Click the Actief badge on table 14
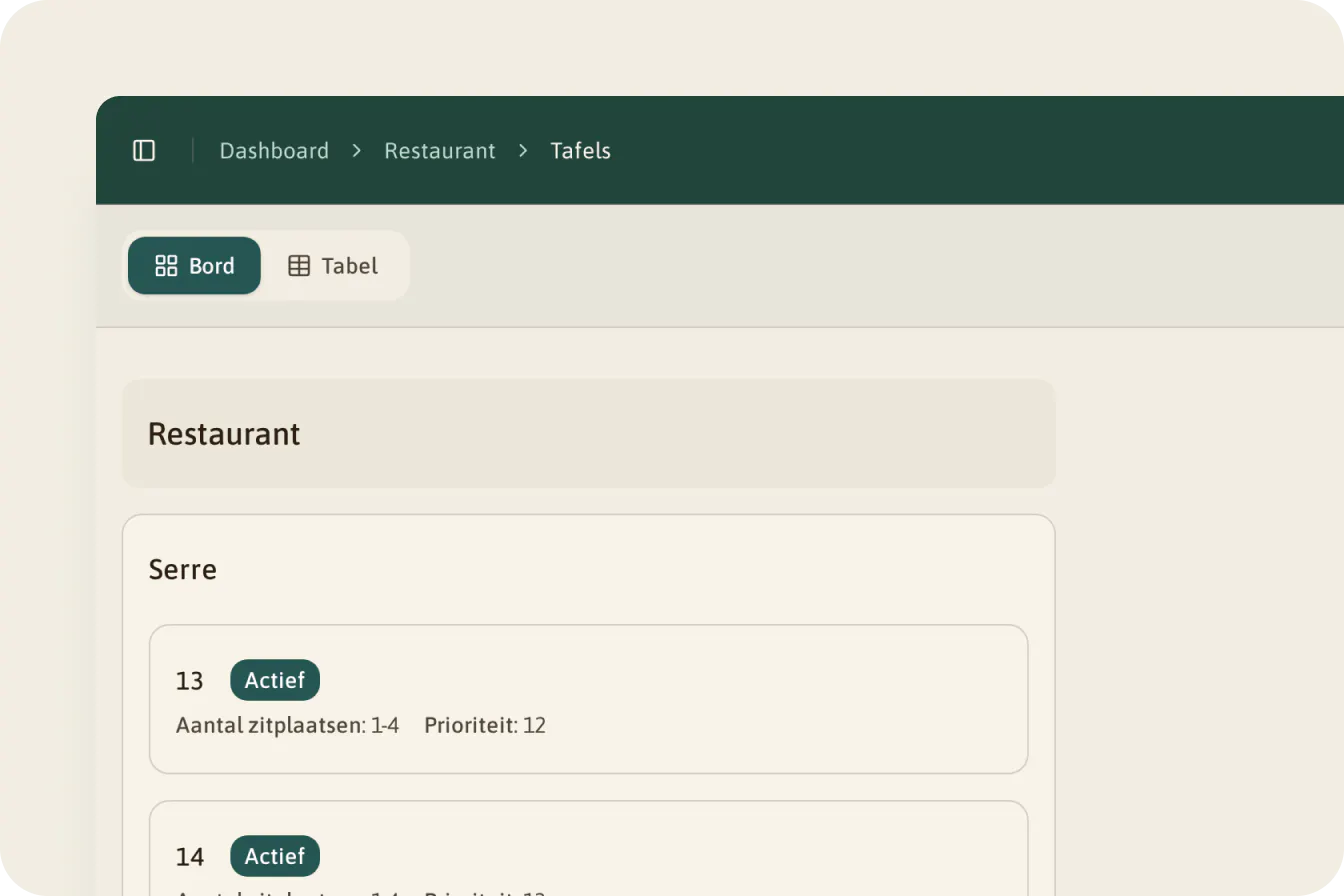 (275, 856)
